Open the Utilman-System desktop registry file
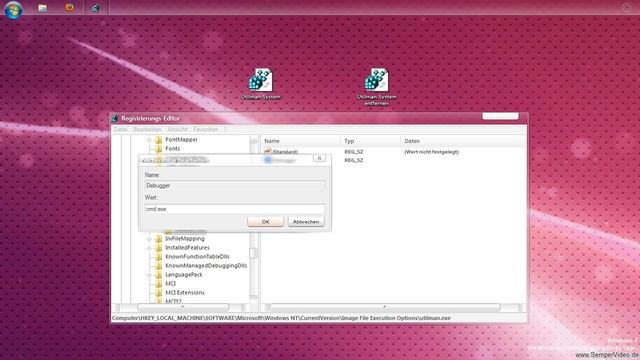 click(x=260, y=84)
